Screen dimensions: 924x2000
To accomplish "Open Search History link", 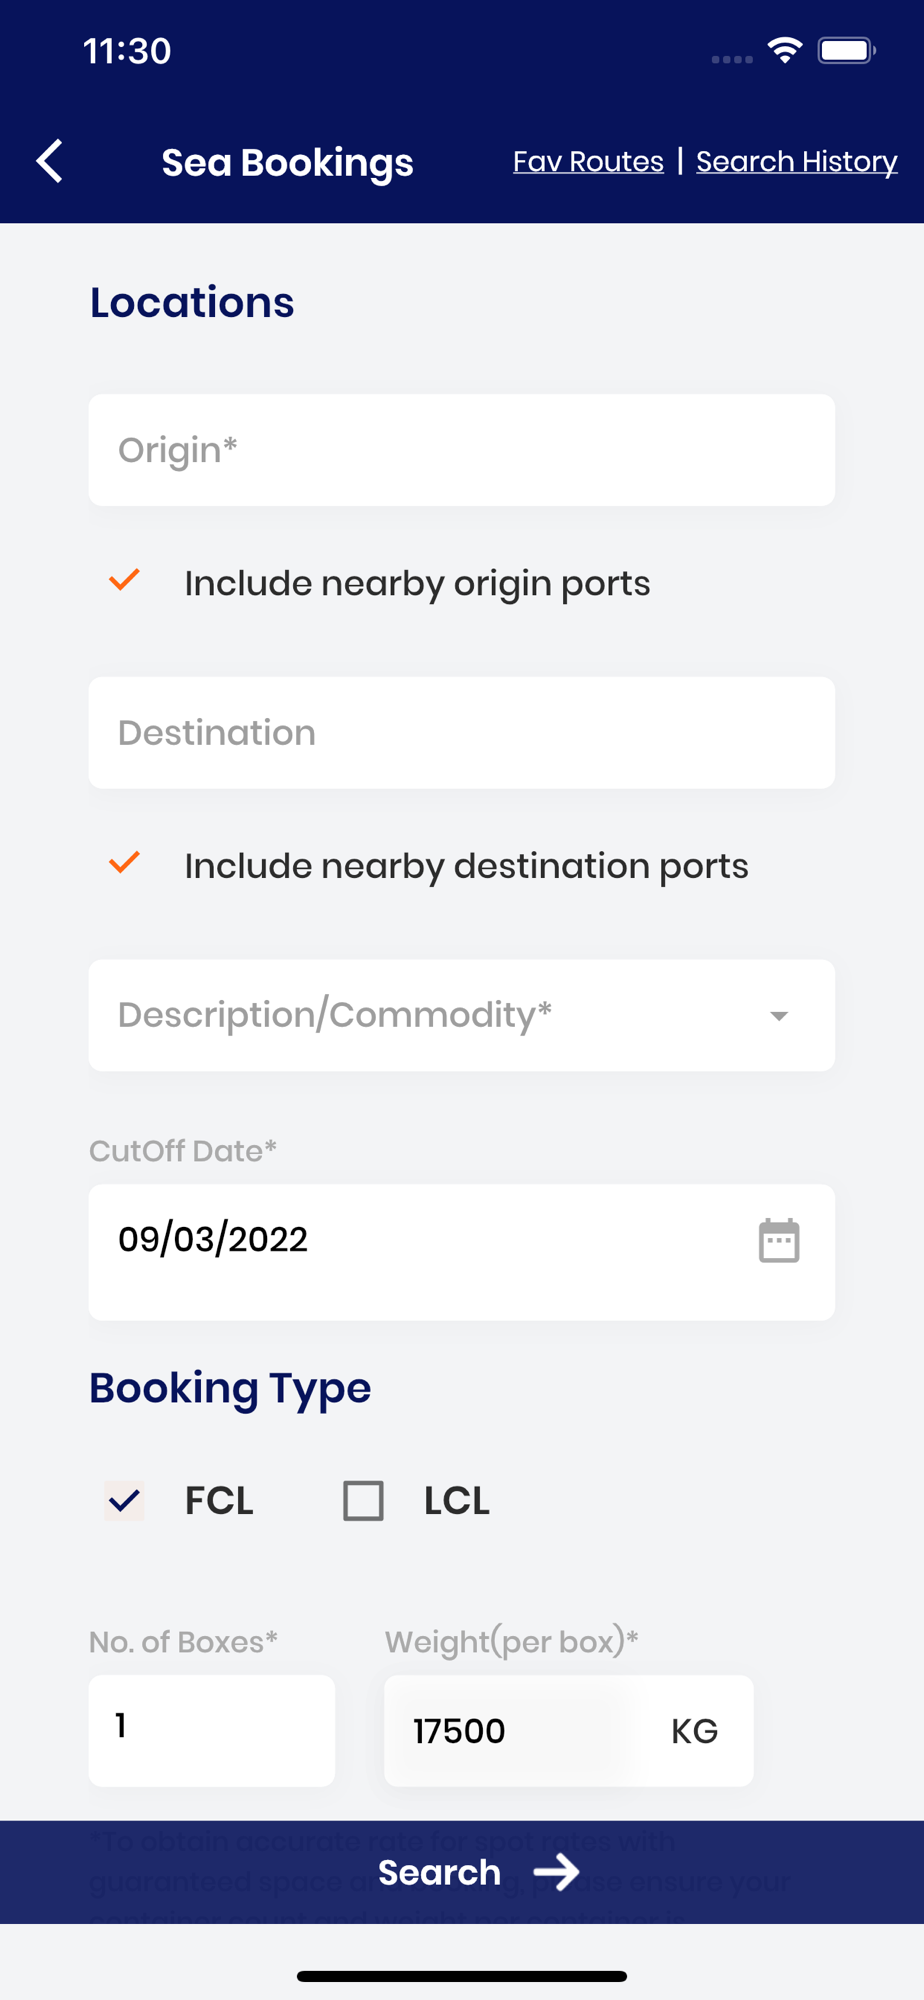I will (x=796, y=161).
